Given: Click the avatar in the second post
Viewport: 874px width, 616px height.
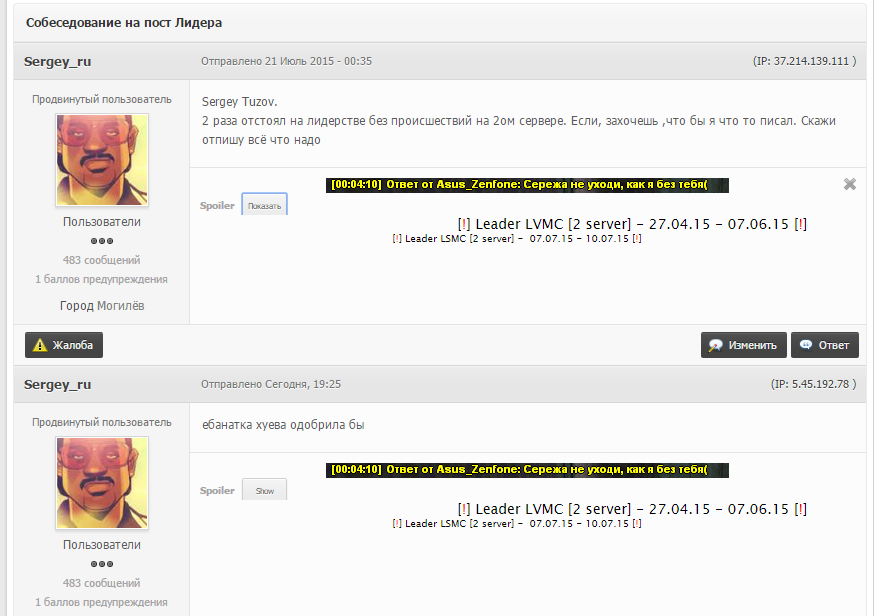Looking at the screenshot, I should [102, 483].
